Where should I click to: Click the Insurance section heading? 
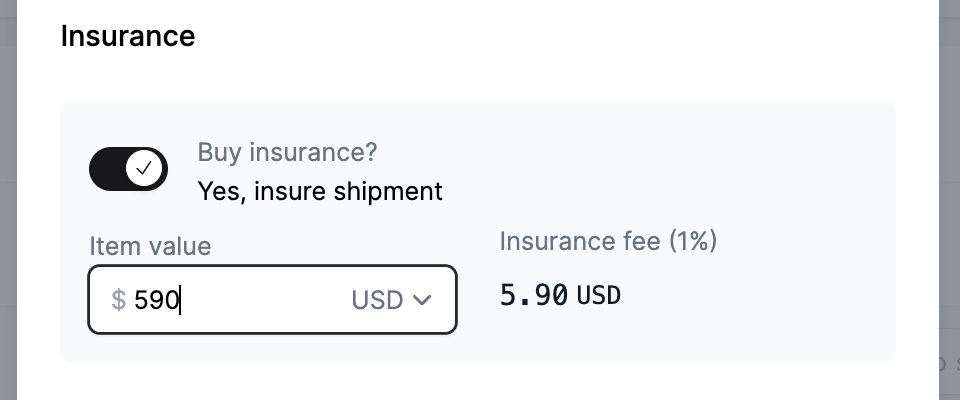128,36
